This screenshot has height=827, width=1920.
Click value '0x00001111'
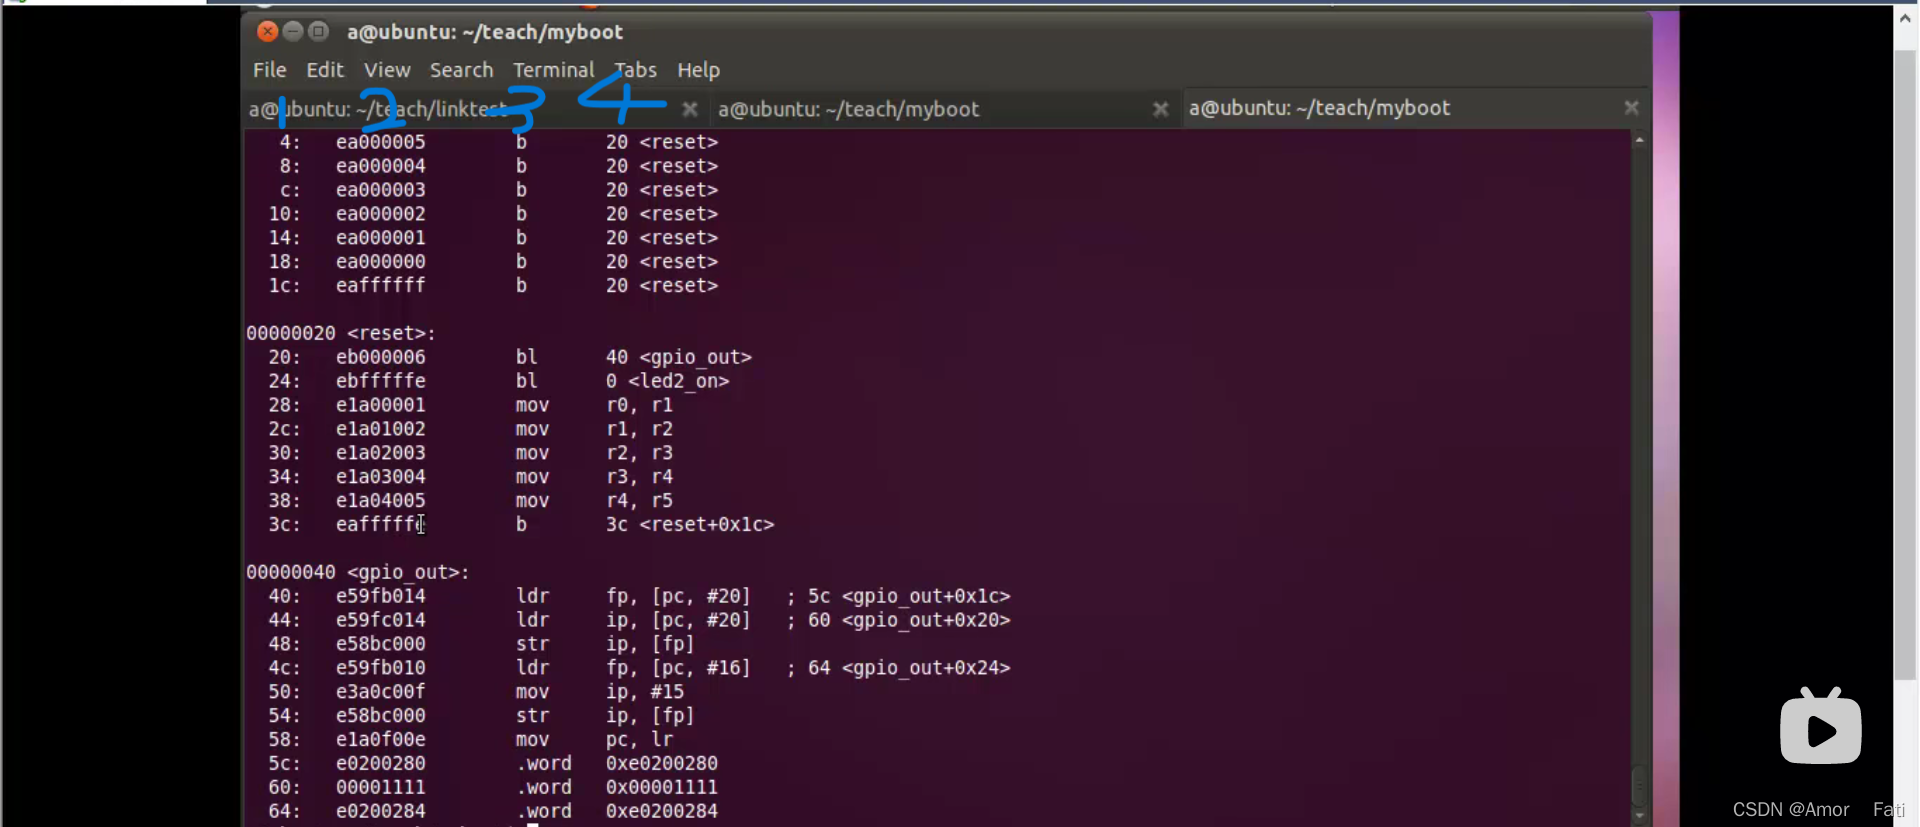pos(661,787)
